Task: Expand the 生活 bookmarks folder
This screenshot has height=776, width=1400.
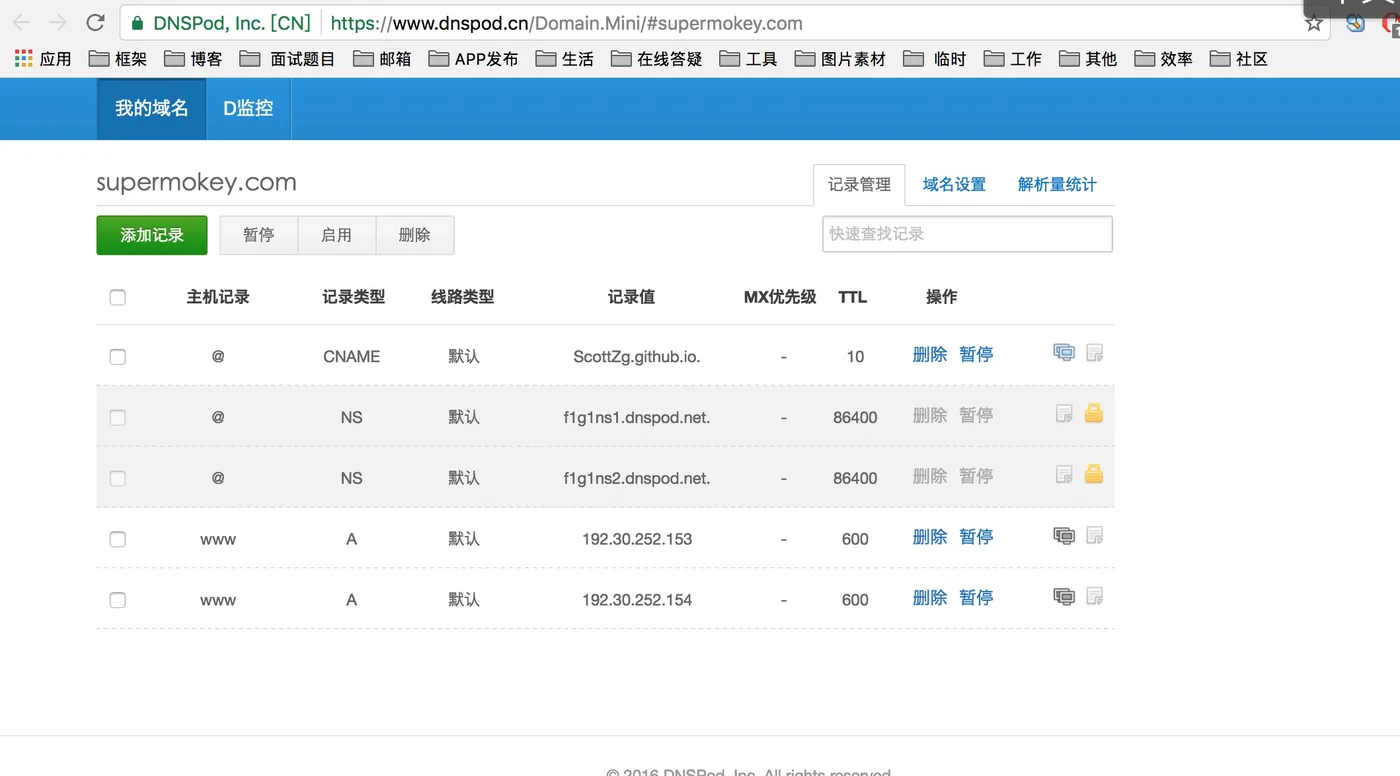Action: tap(565, 59)
